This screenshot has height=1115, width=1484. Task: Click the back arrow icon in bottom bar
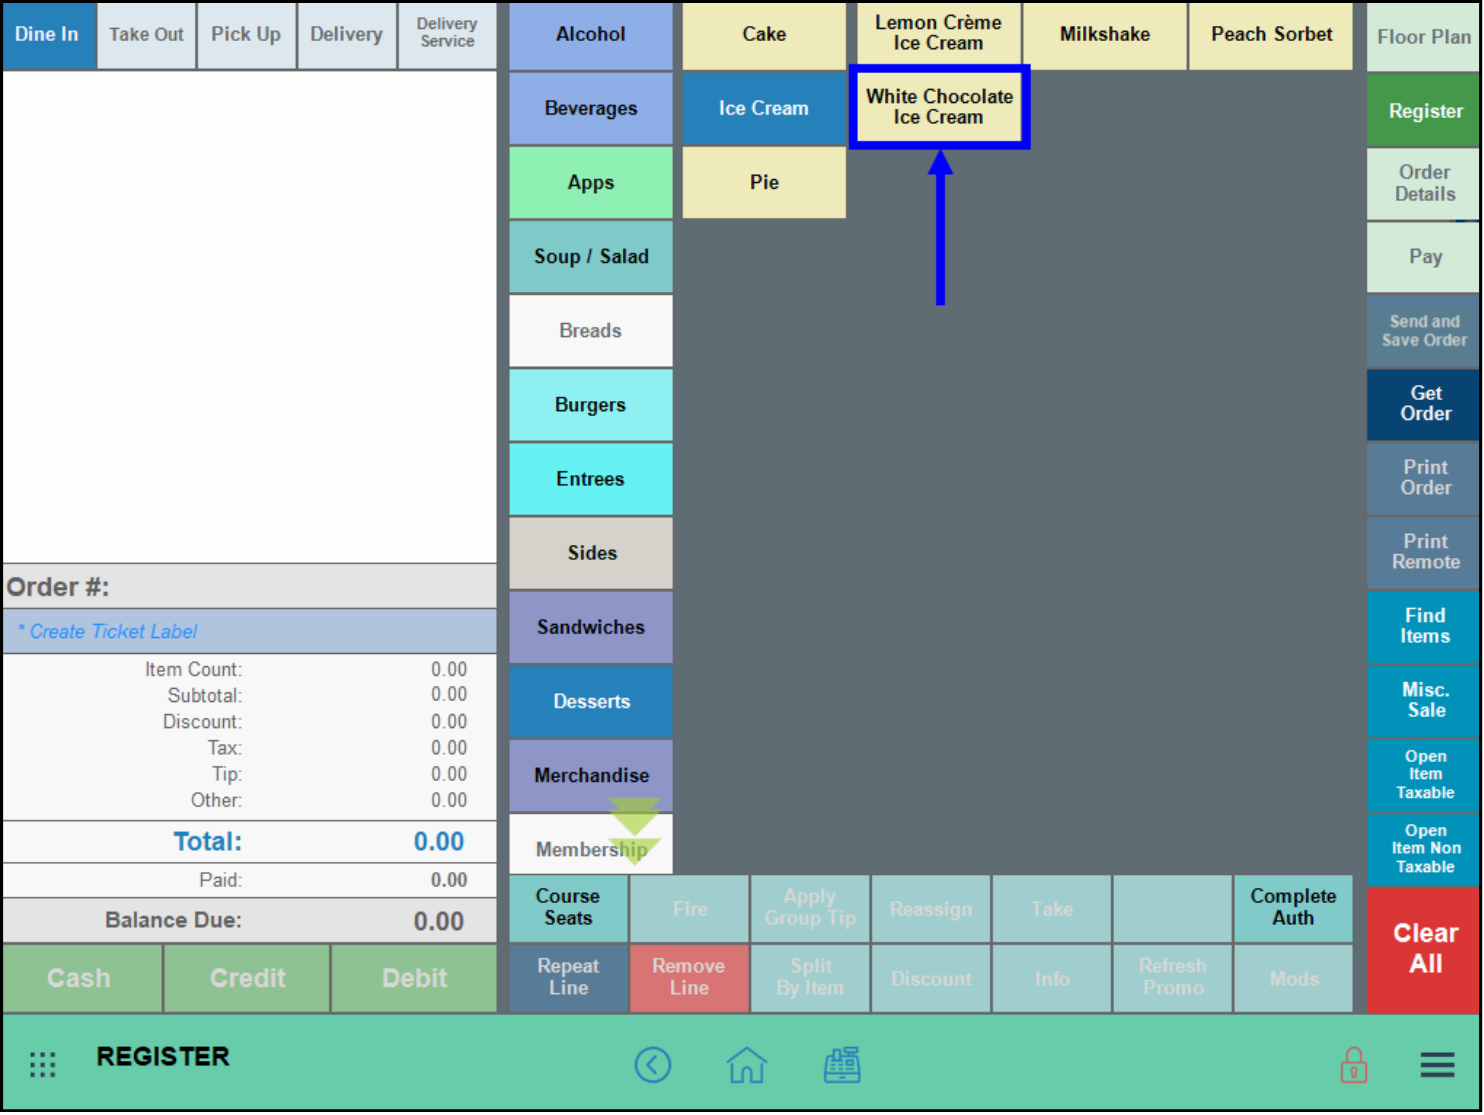click(652, 1065)
